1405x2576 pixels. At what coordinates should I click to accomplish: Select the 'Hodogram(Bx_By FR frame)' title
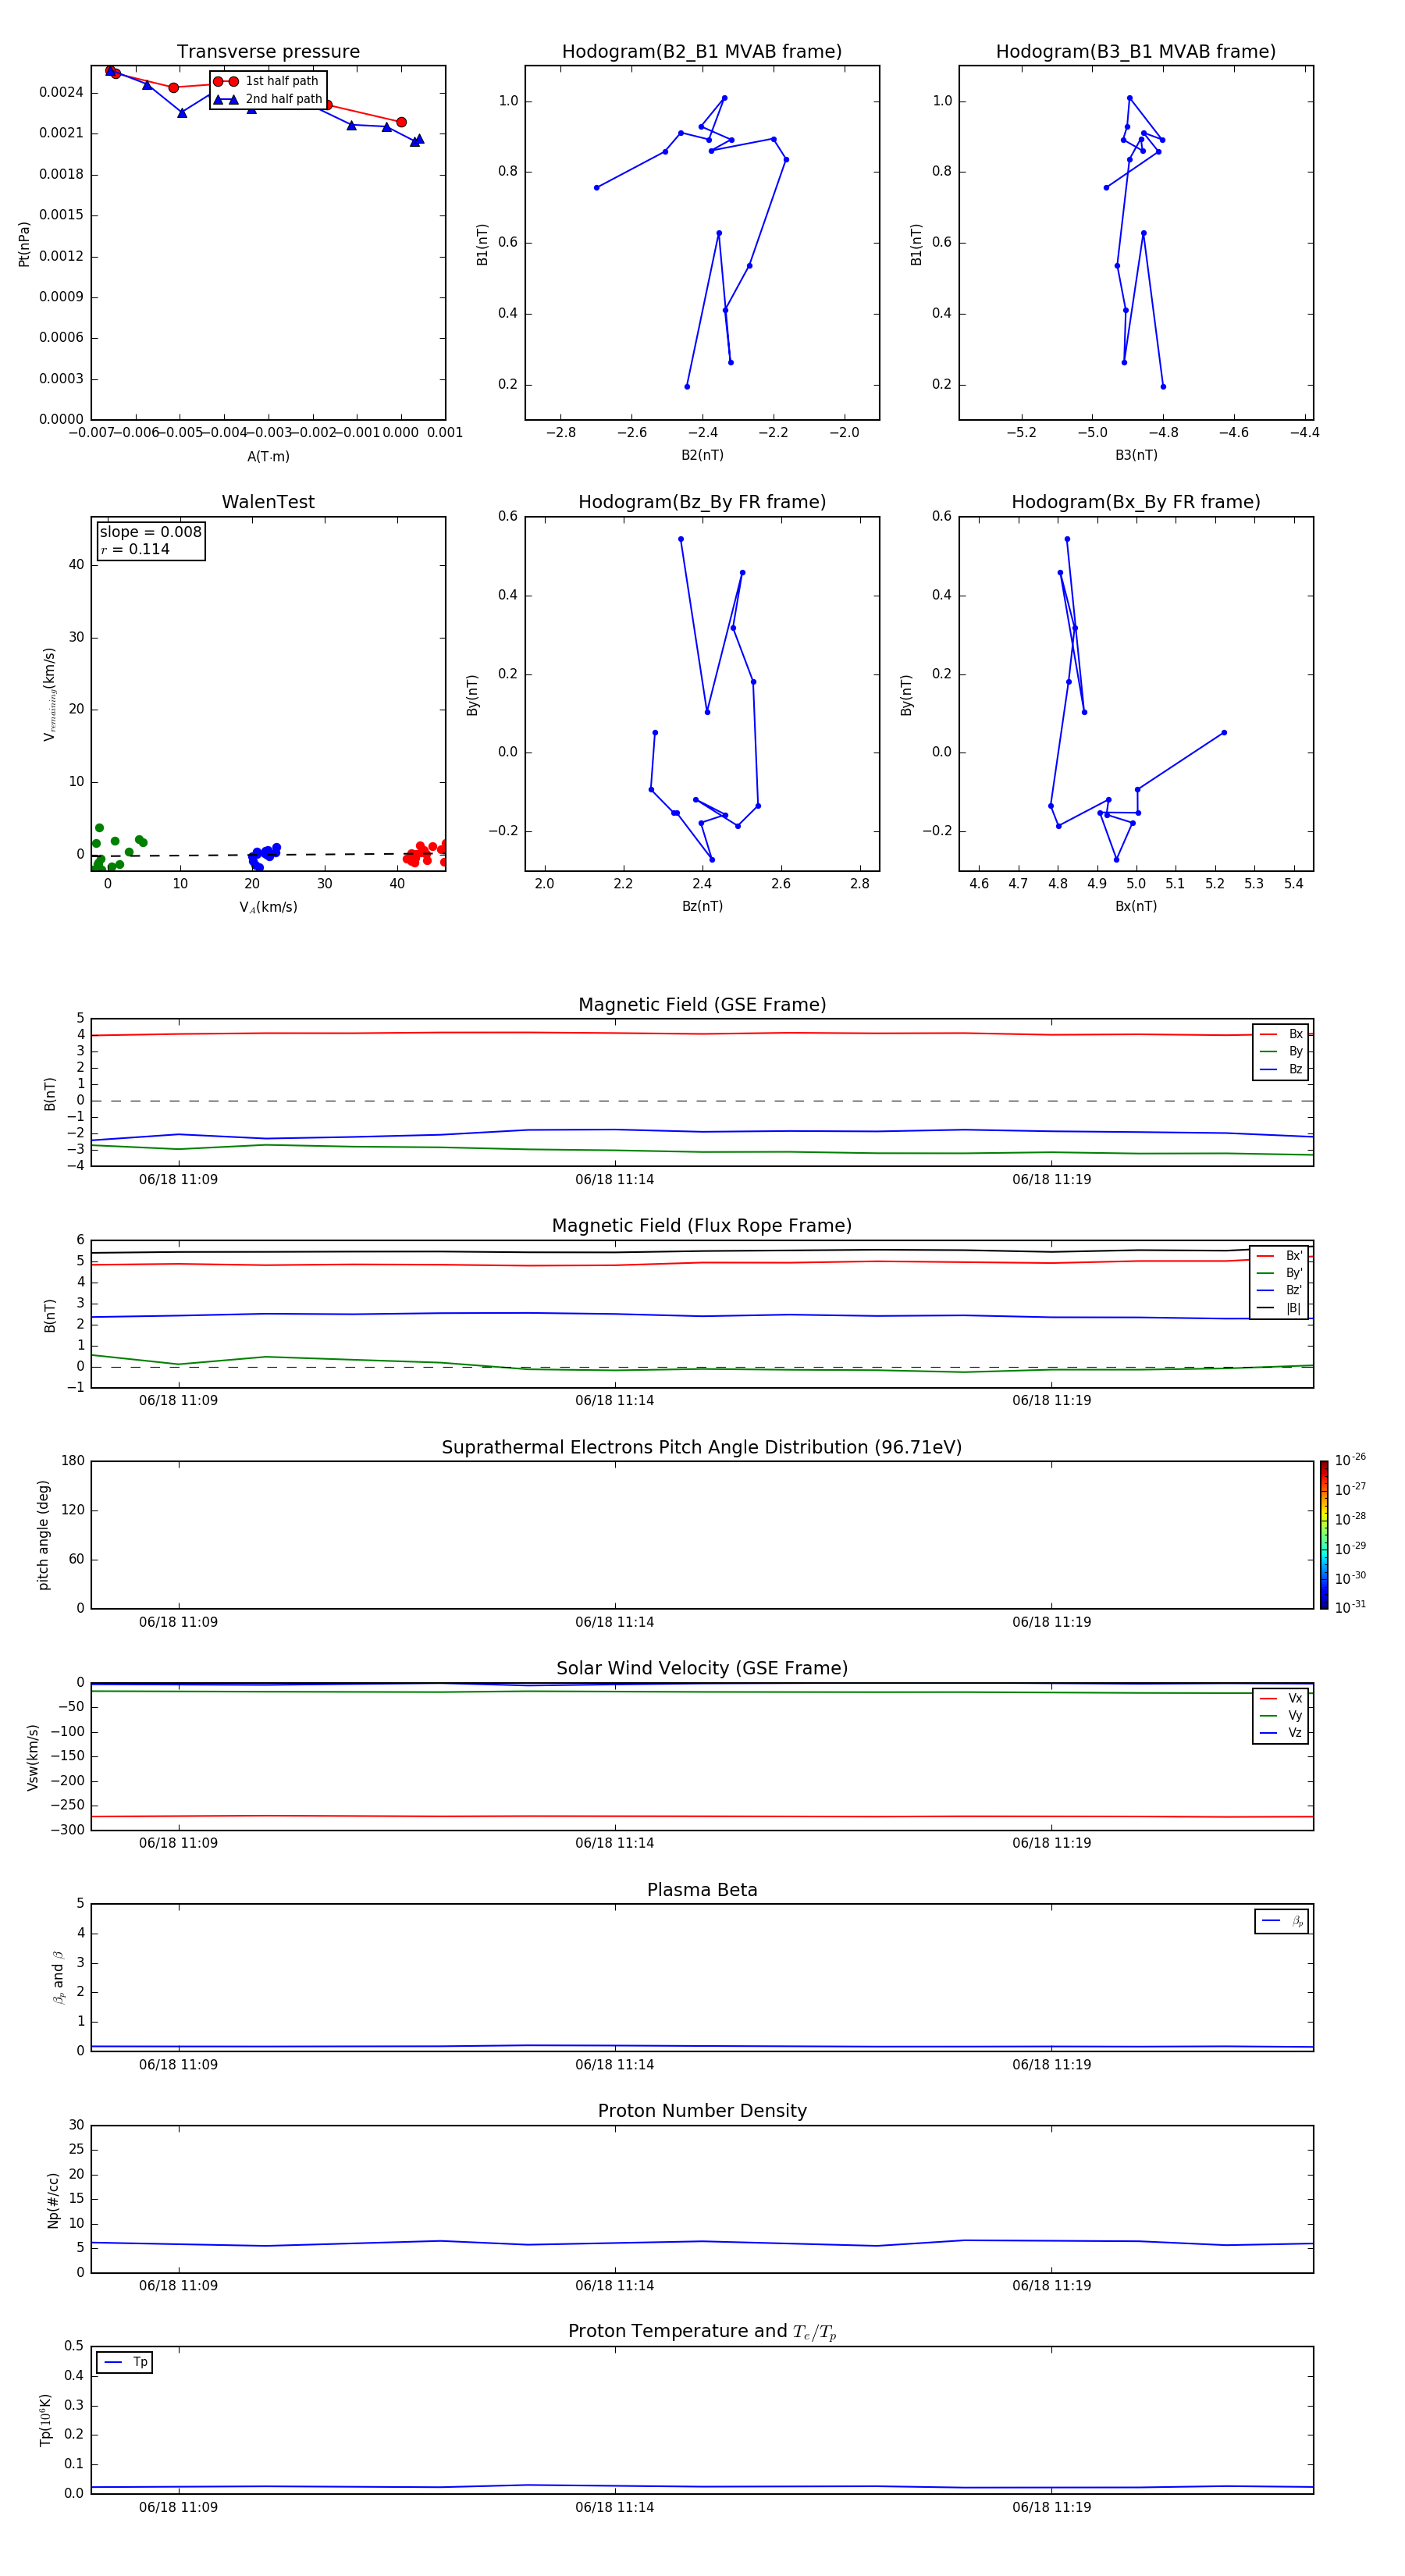coord(1136,502)
